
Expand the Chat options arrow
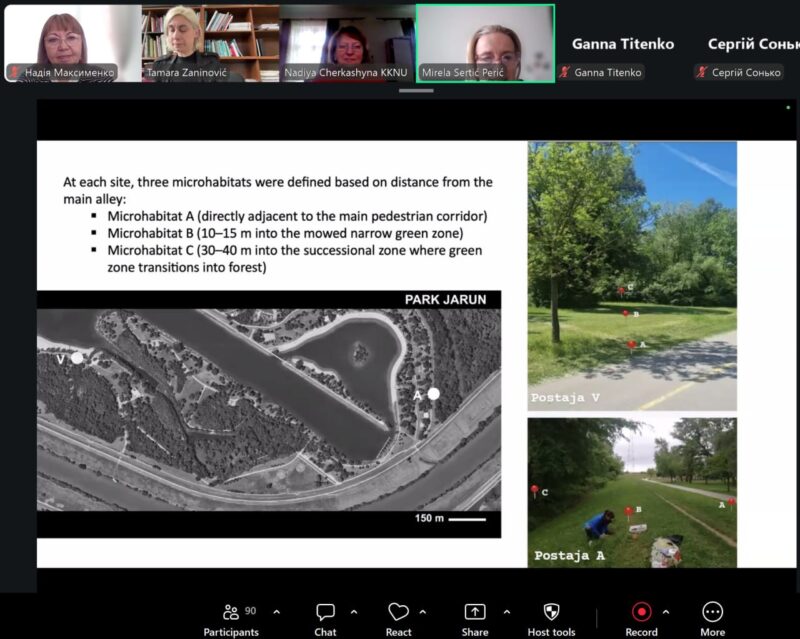point(354,612)
